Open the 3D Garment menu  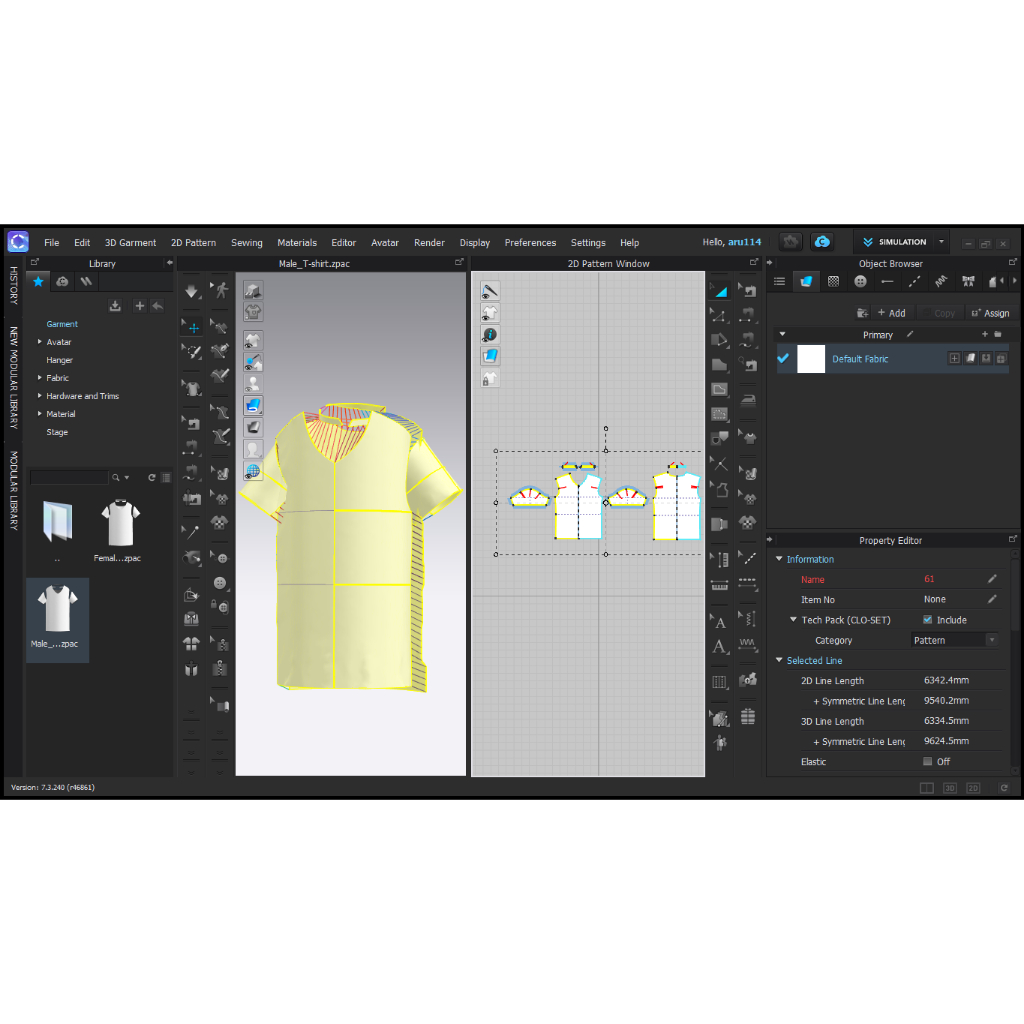tap(131, 242)
